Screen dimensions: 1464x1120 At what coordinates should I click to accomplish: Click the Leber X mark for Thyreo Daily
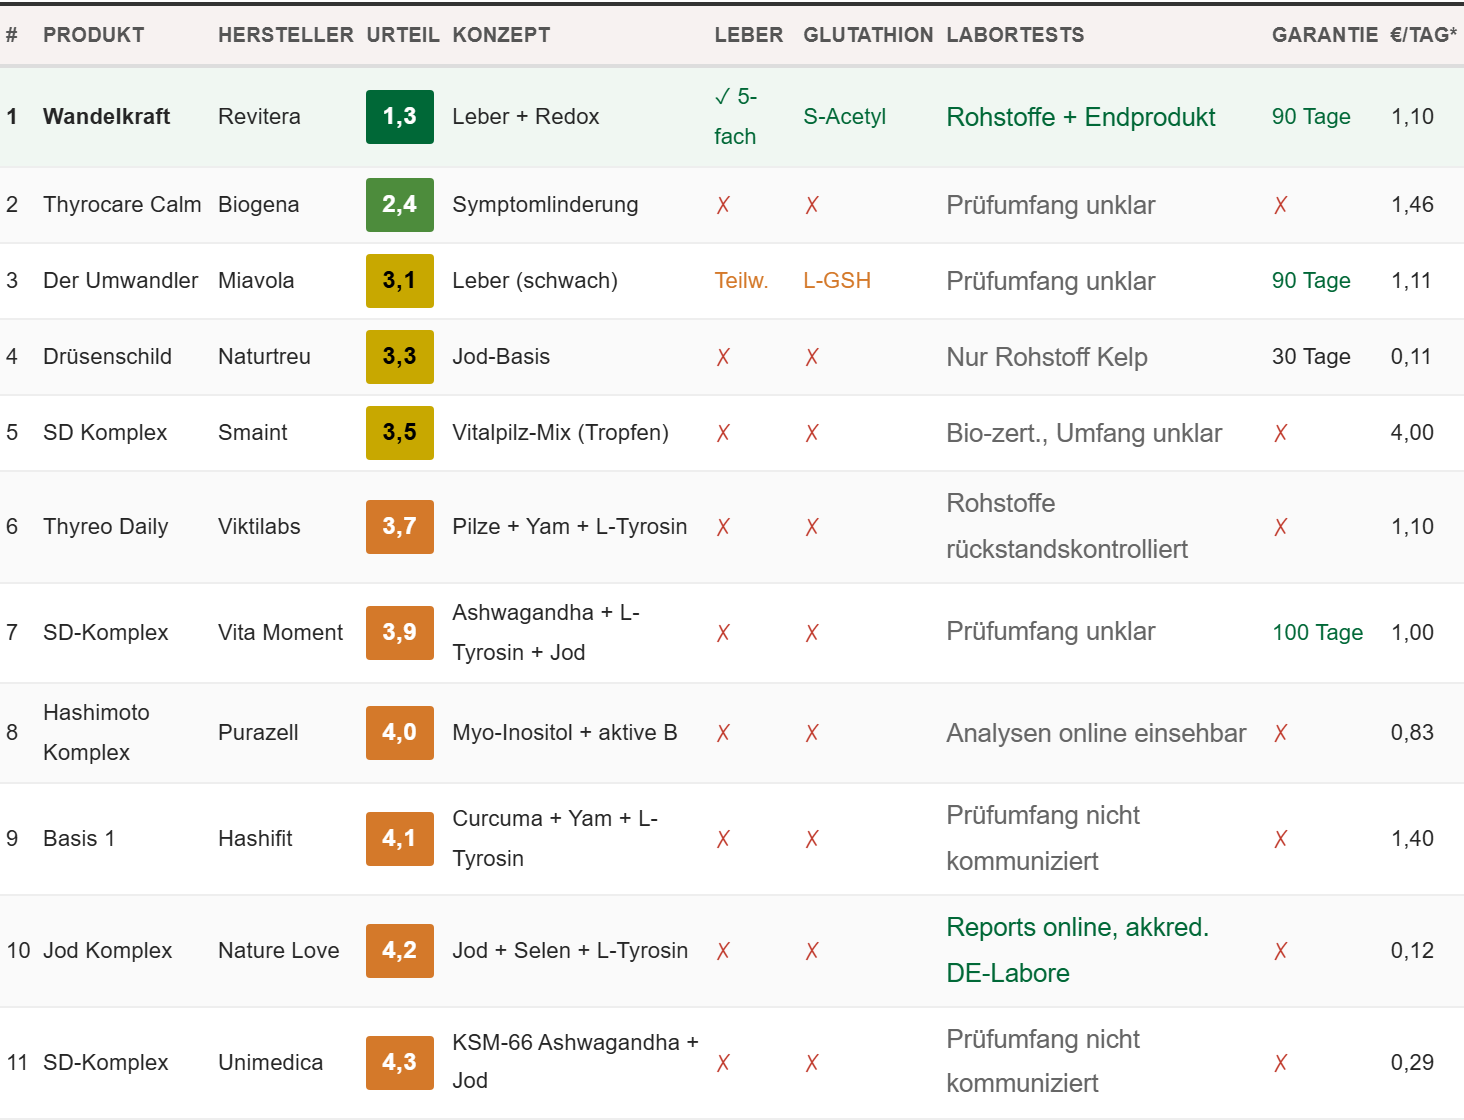723,527
